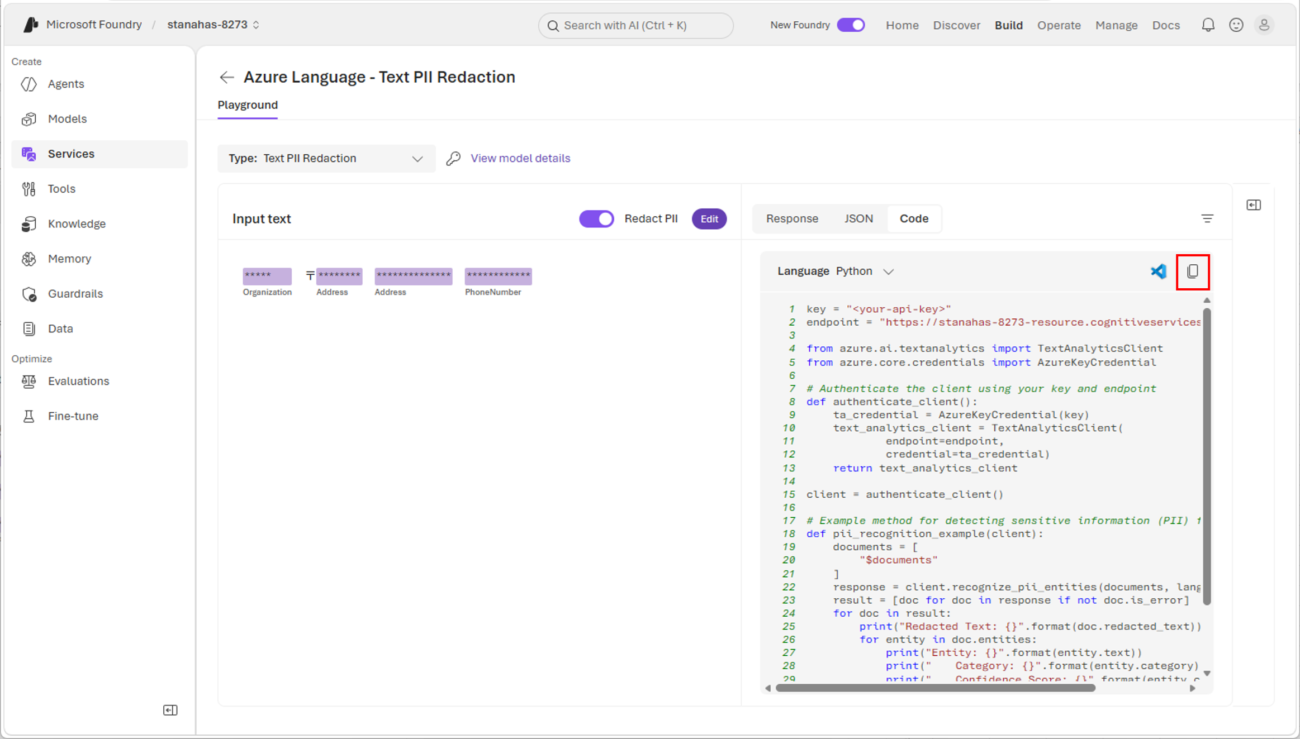
Task: Open the Build top navigation item
Action: (x=1009, y=25)
